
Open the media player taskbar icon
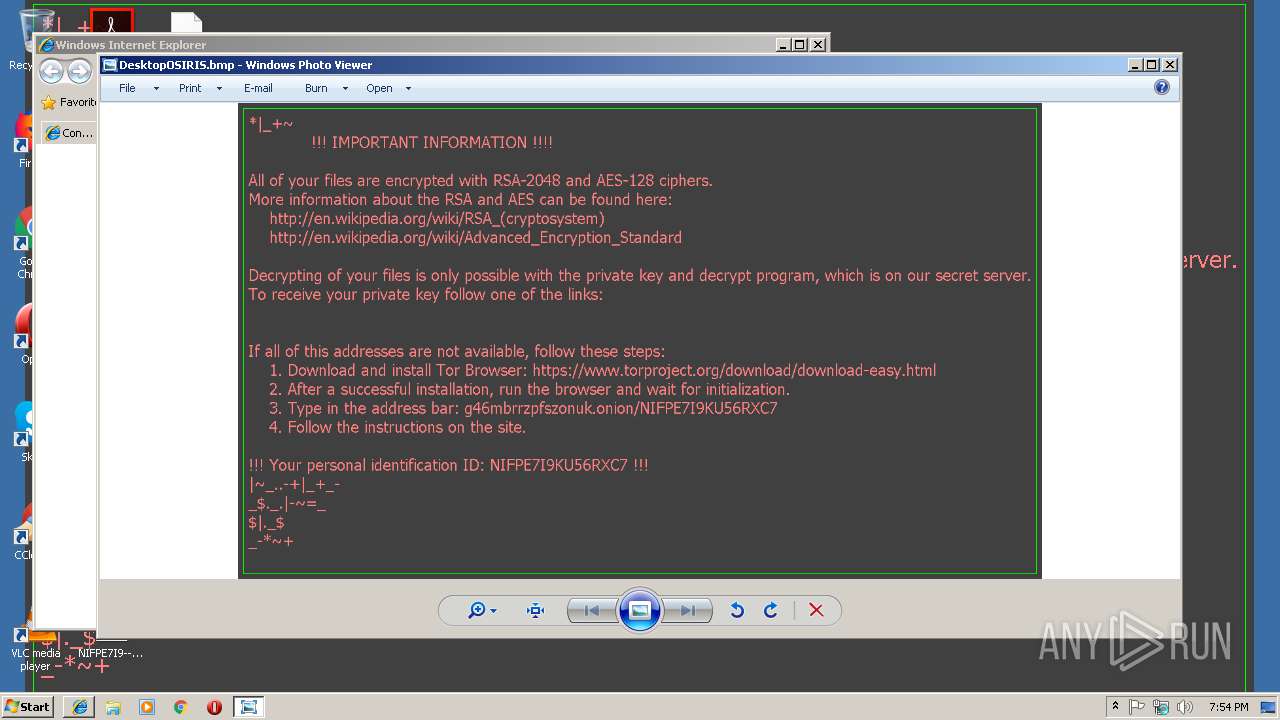[x=147, y=707]
